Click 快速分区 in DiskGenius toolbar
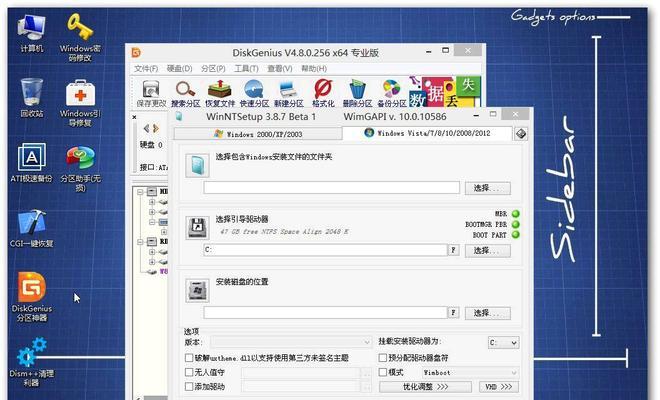This screenshot has height=400, width=660. pos(254,93)
